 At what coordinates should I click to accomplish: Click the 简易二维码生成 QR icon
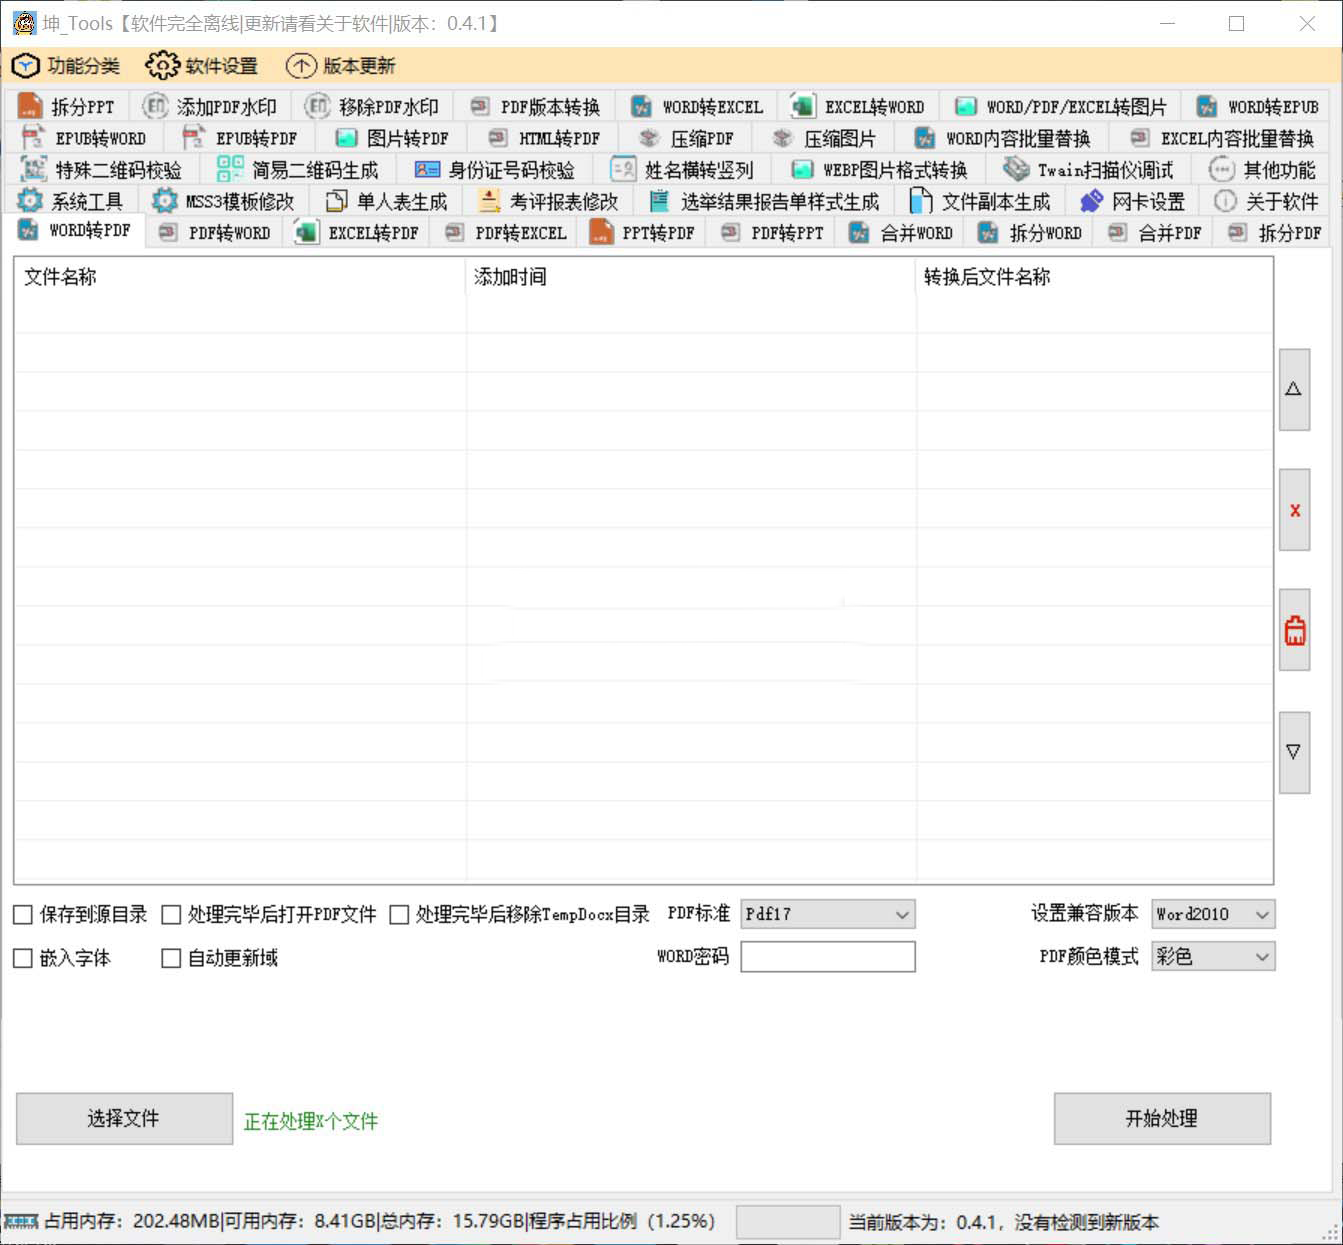click(x=230, y=169)
